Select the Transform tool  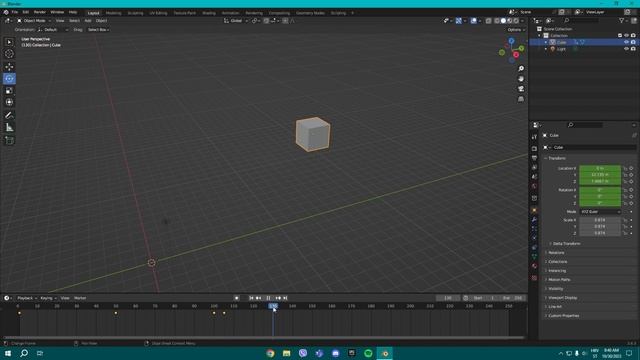9,102
